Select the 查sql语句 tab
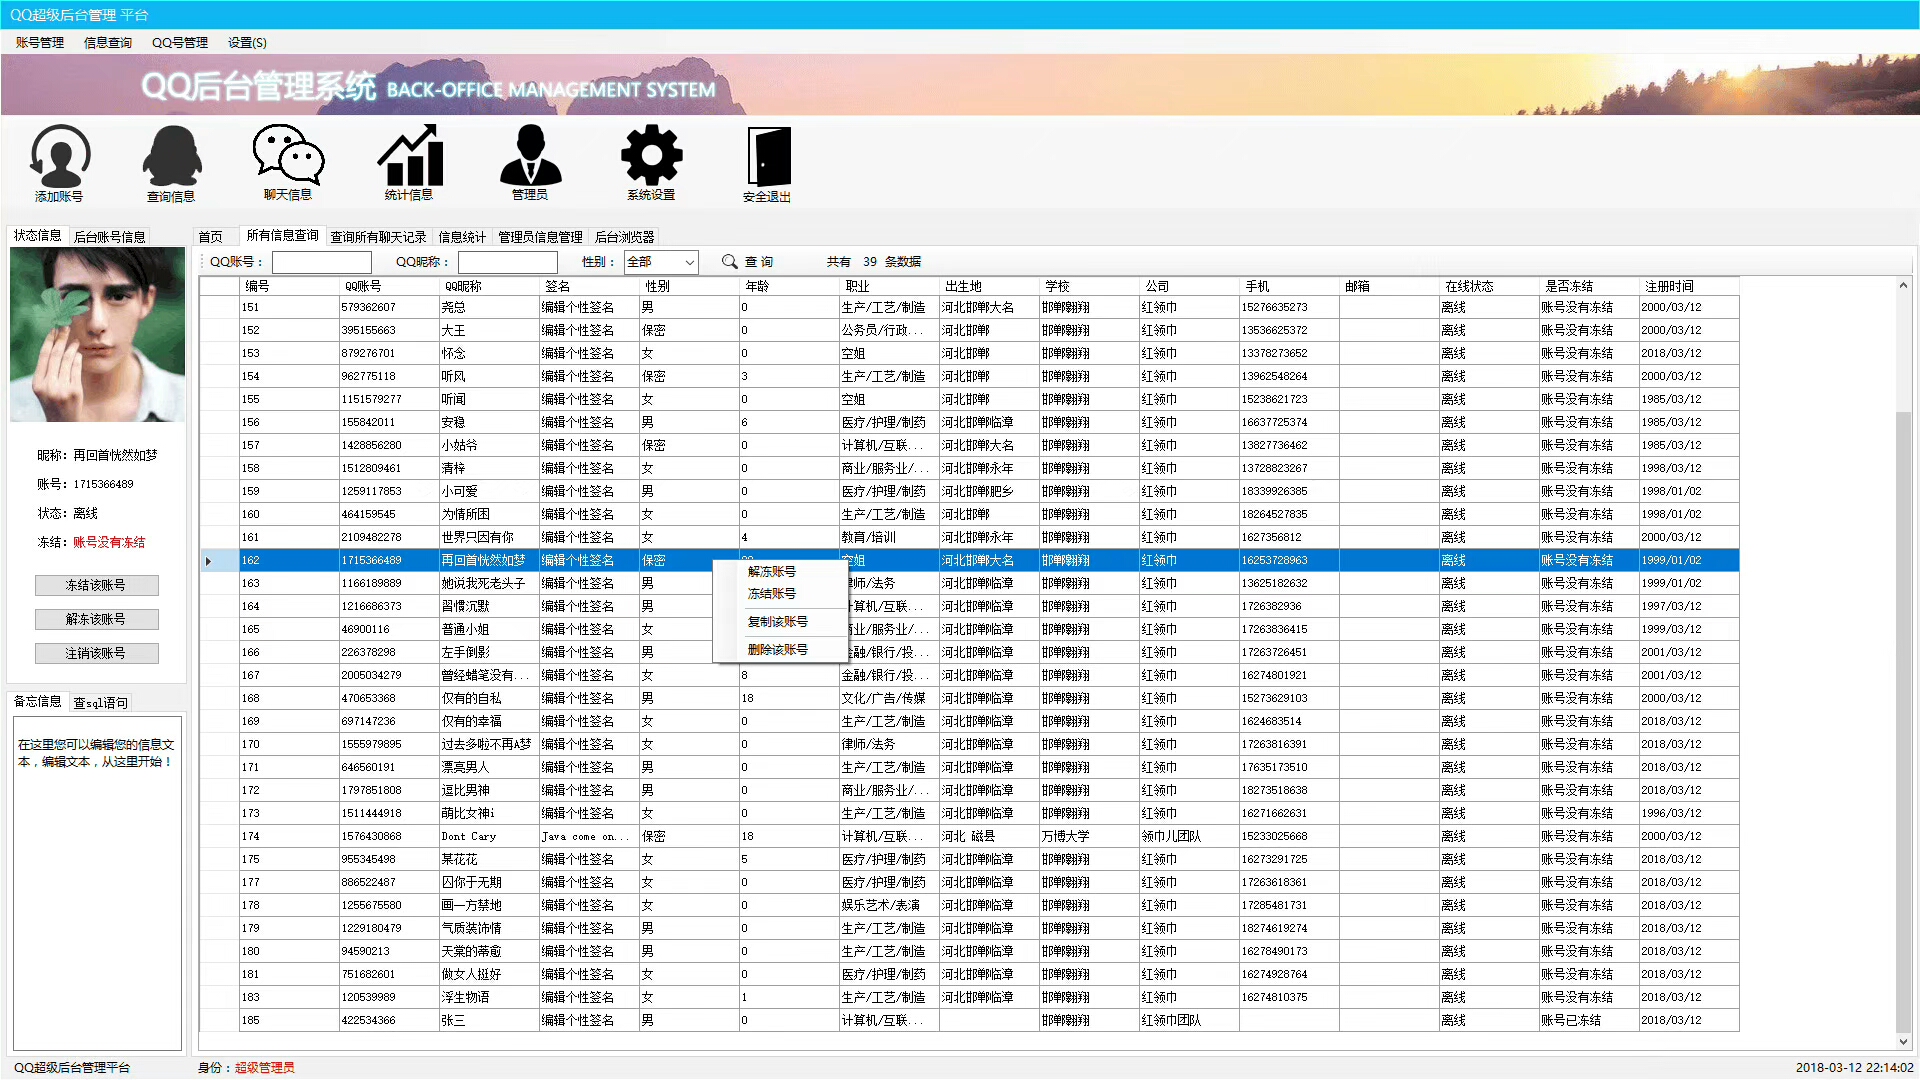The height and width of the screenshot is (1080, 1920). click(101, 703)
